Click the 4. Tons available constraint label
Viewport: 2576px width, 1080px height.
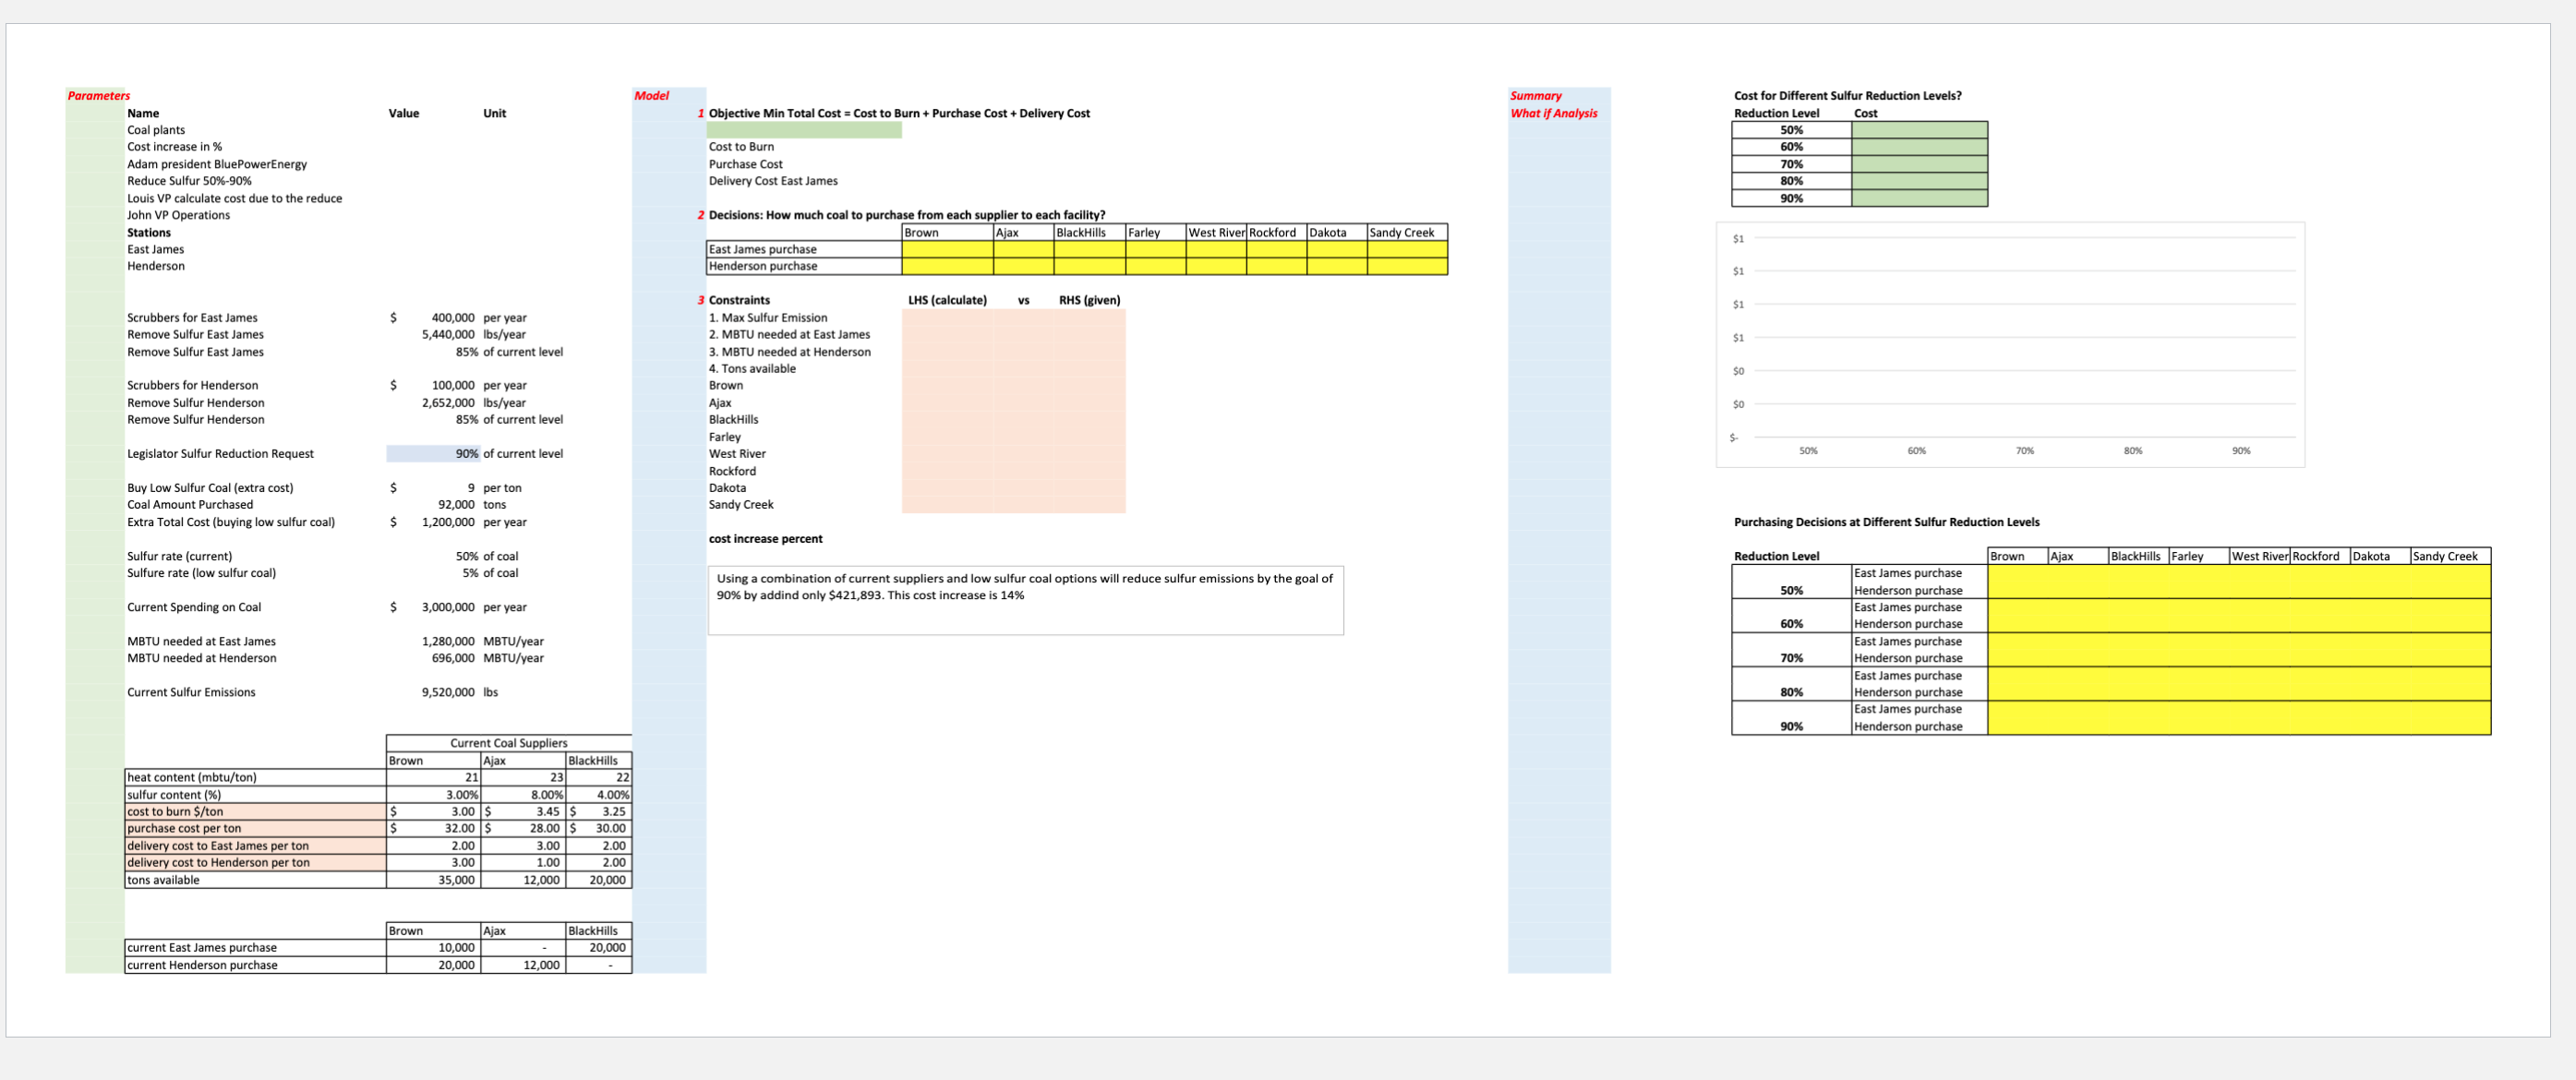point(752,369)
